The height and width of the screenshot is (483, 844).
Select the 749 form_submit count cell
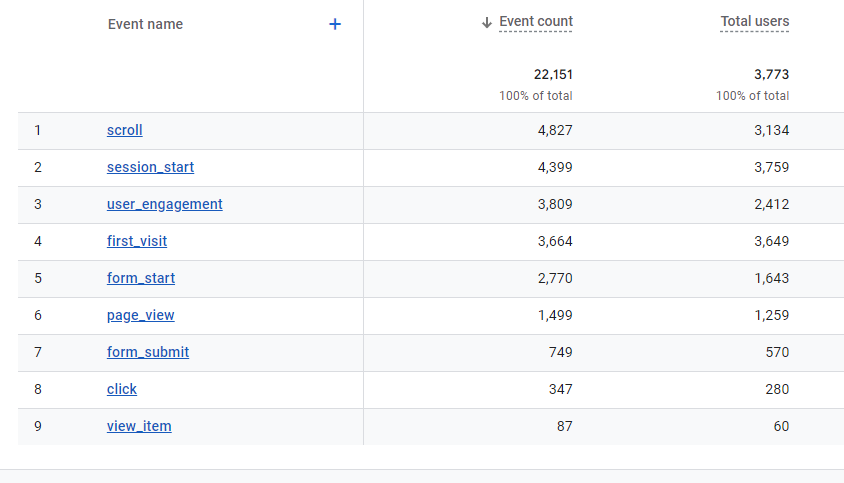[560, 352]
